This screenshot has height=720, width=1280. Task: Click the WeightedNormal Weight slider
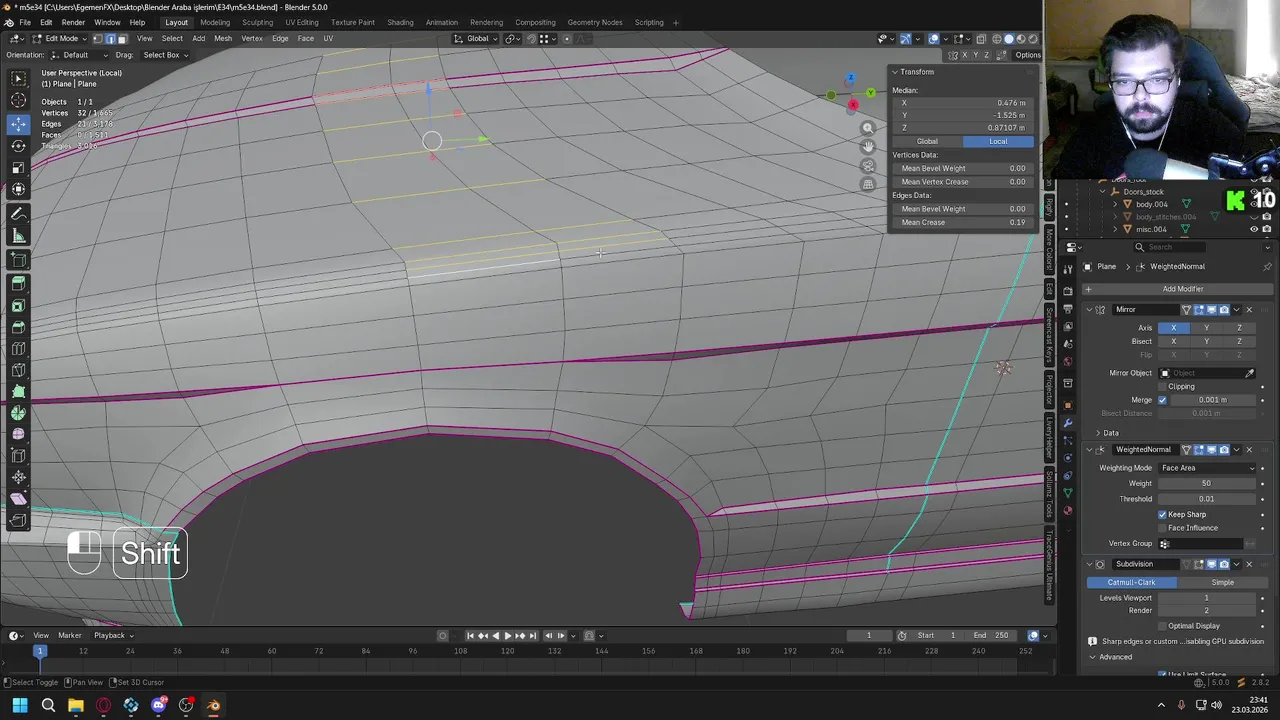pyautogui.click(x=1206, y=484)
